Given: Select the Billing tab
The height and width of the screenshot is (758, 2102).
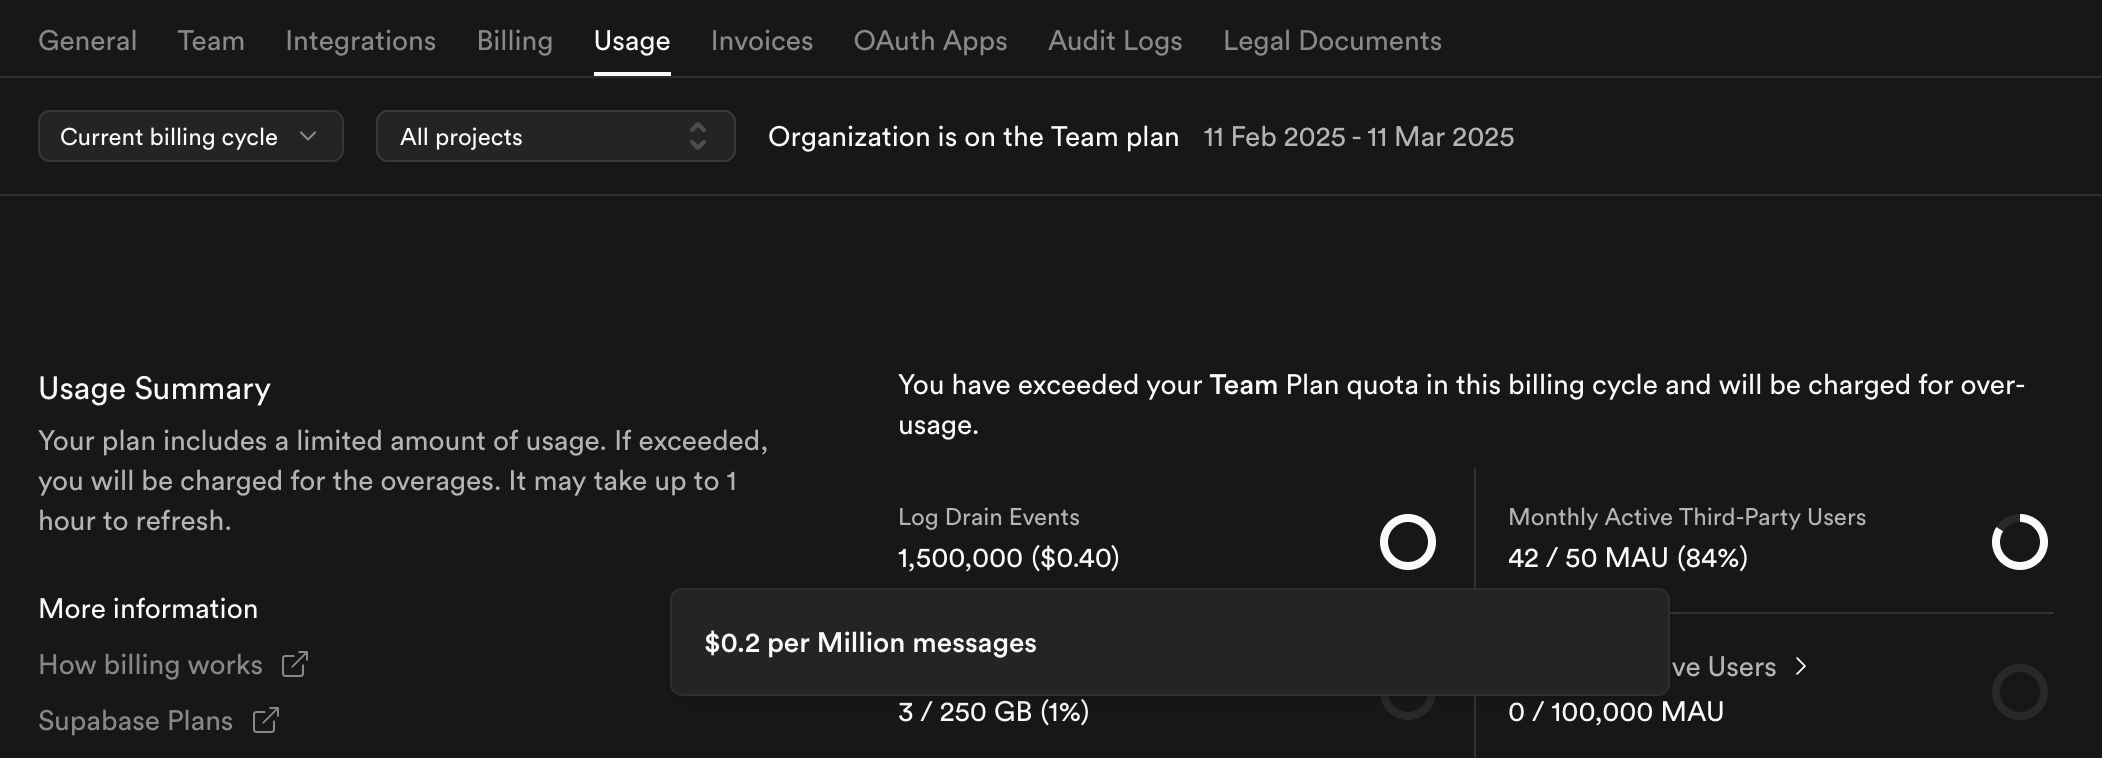Looking at the screenshot, I should [515, 41].
